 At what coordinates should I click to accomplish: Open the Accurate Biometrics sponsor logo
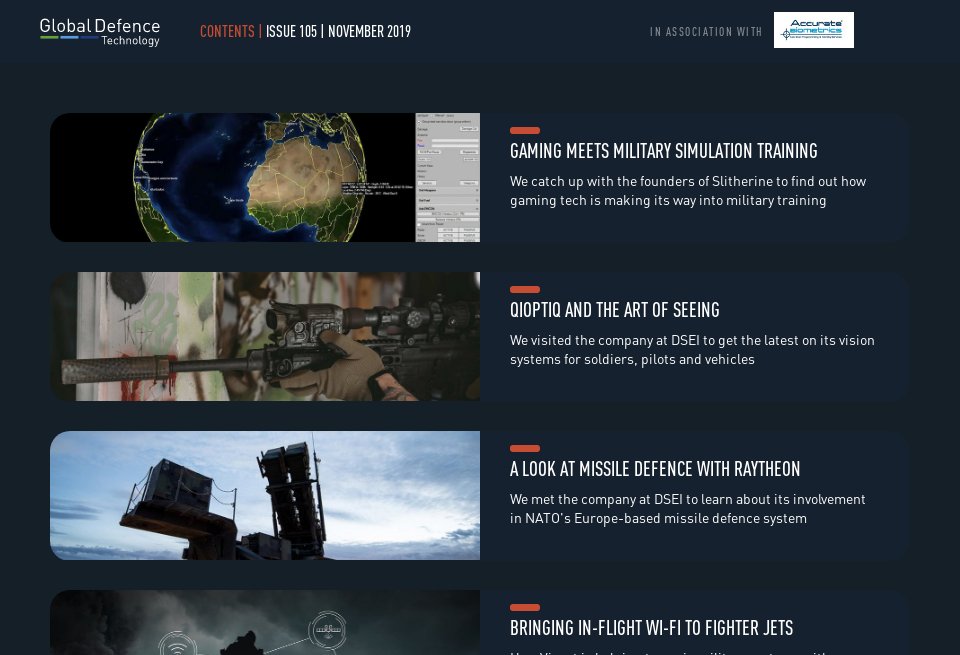click(814, 30)
